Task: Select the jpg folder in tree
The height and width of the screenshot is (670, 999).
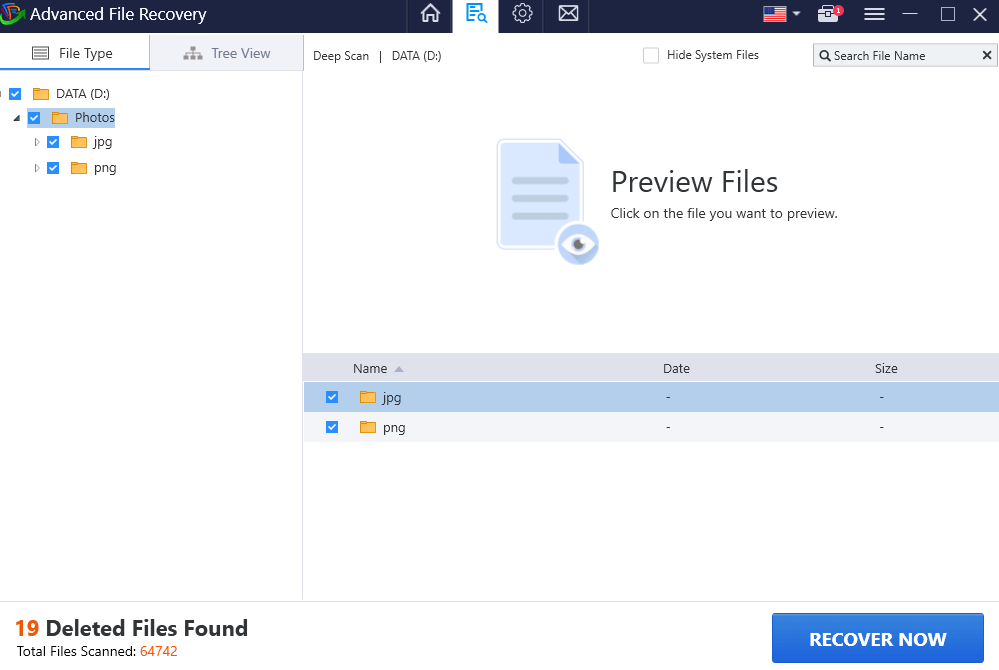Action: pyautogui.click(x=103, y=142)
